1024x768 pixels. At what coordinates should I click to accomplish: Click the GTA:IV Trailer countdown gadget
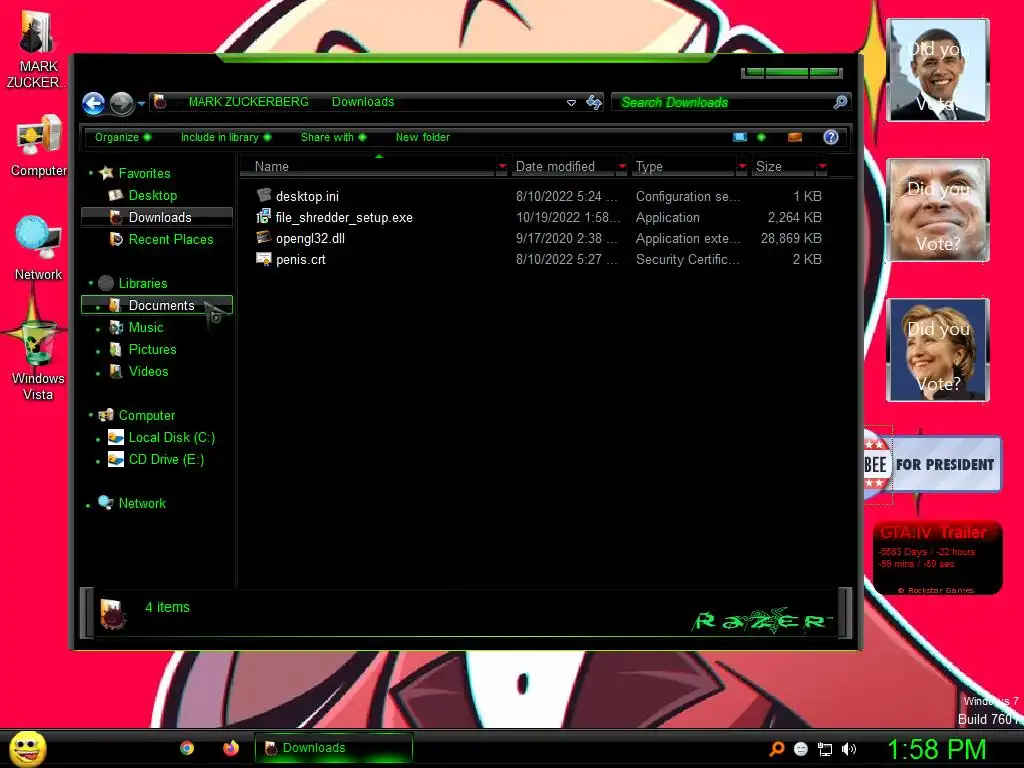pyautogui.click(x=937, y=558)
